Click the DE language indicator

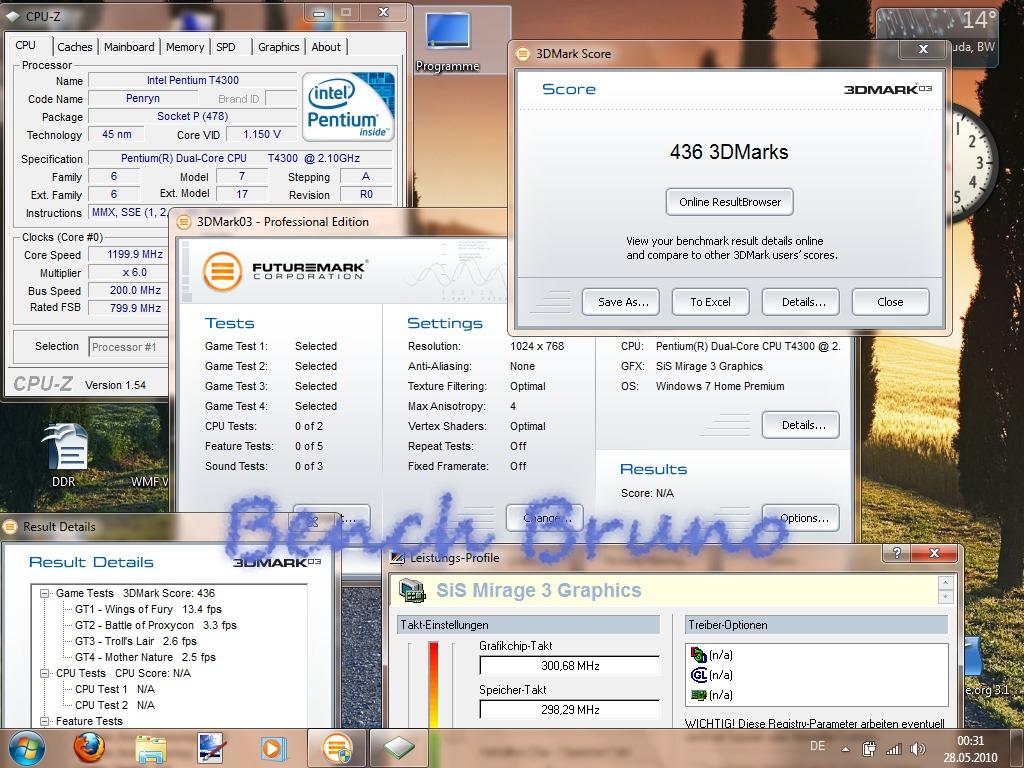(x=817, y=746)
